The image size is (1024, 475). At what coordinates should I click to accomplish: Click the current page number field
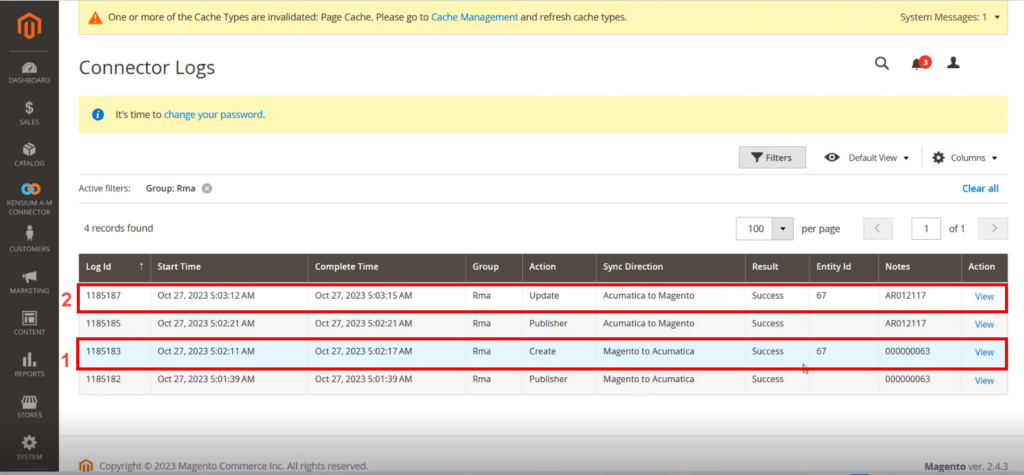click(926, 229)
